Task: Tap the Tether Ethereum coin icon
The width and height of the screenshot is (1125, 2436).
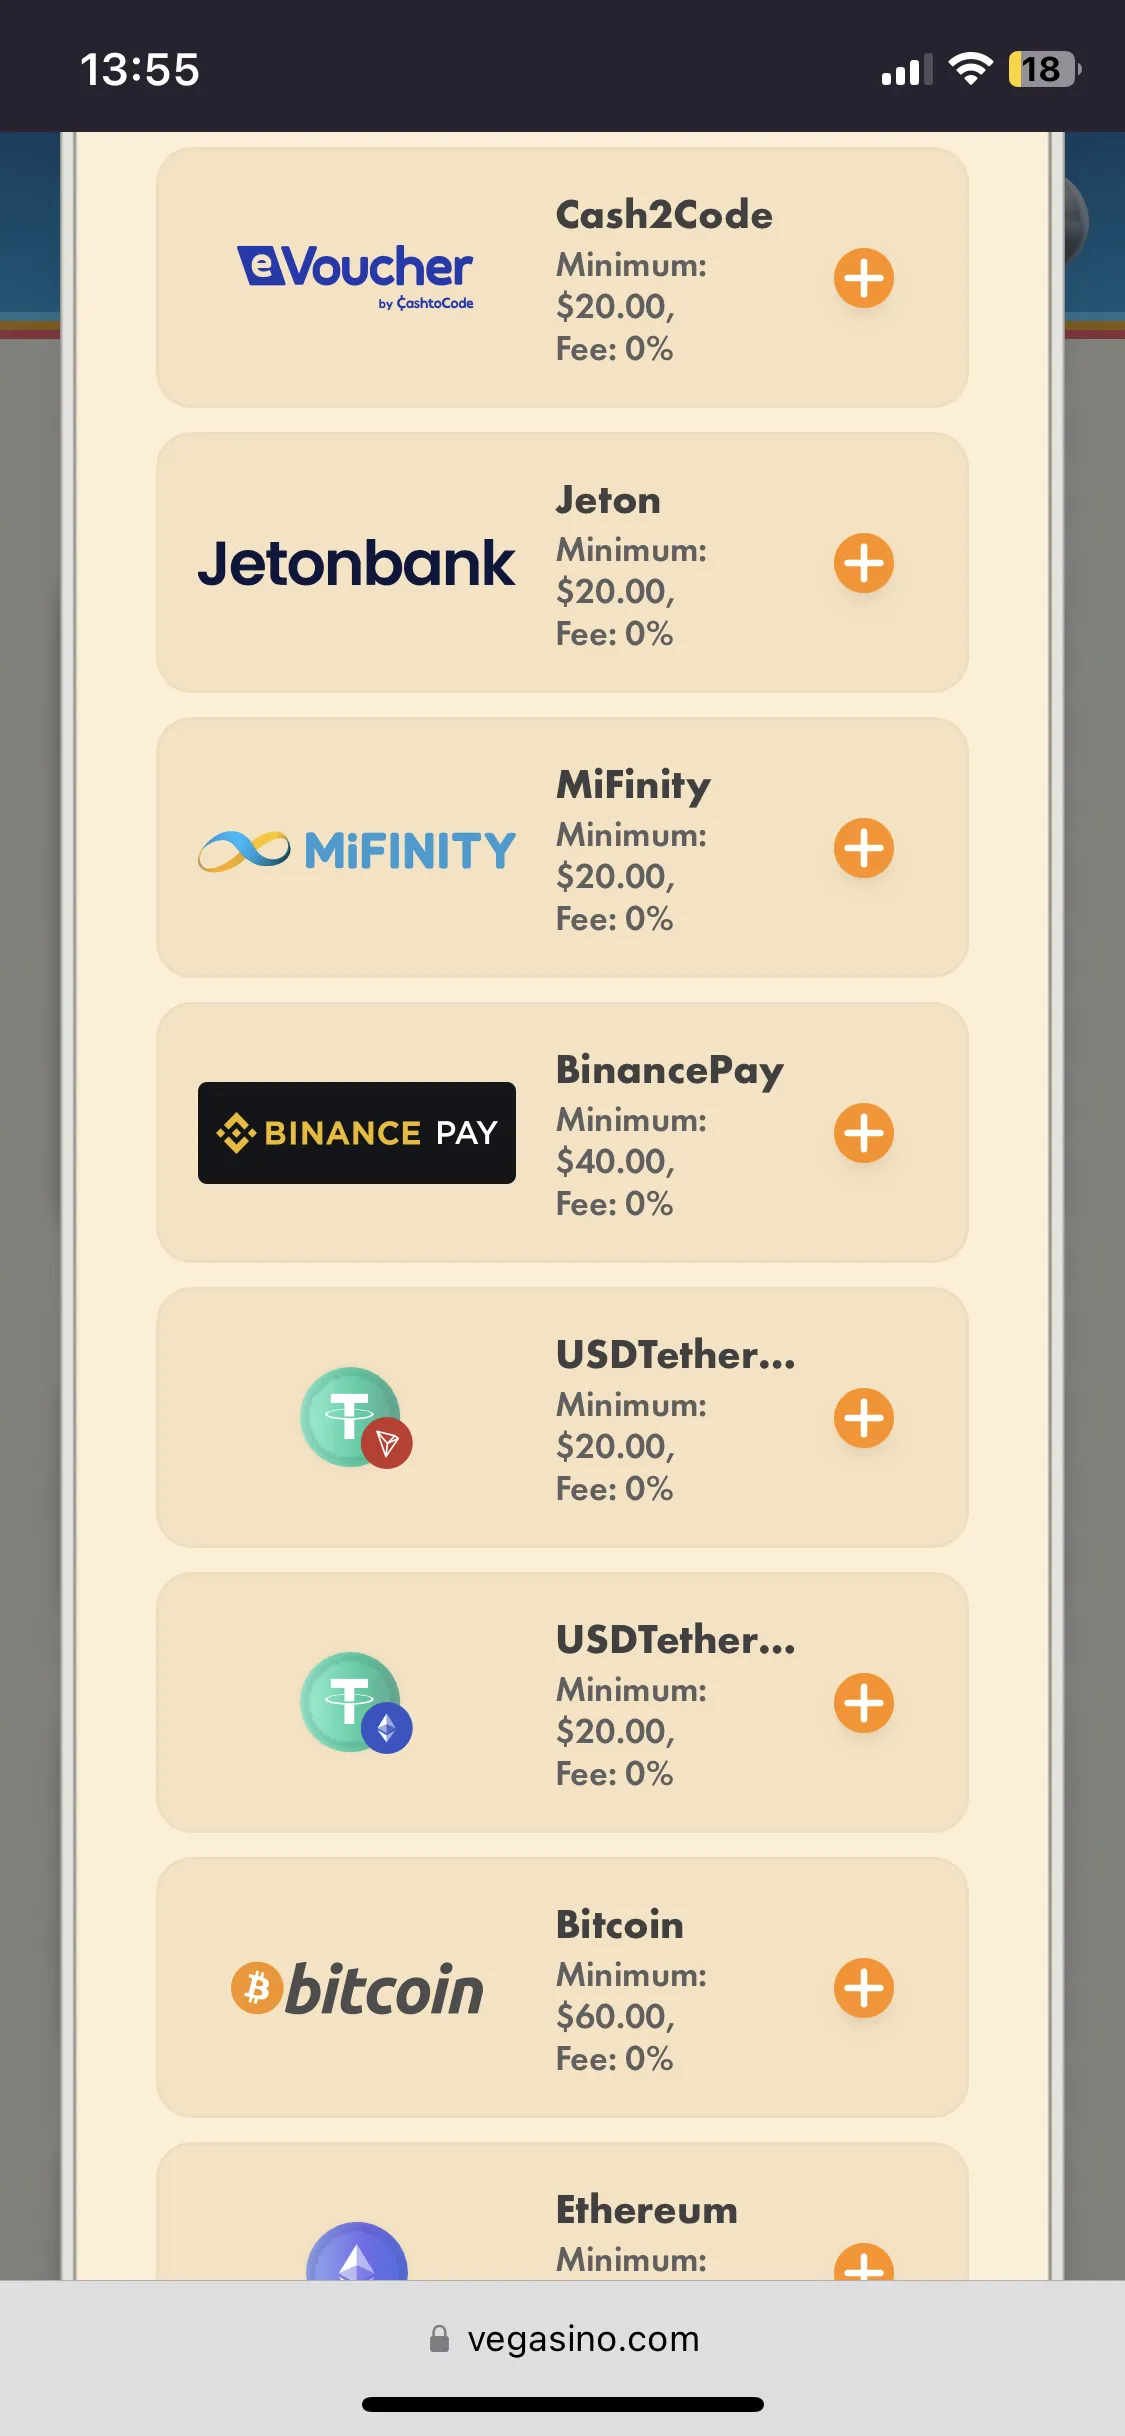Action: click(x=356, y=1703)
